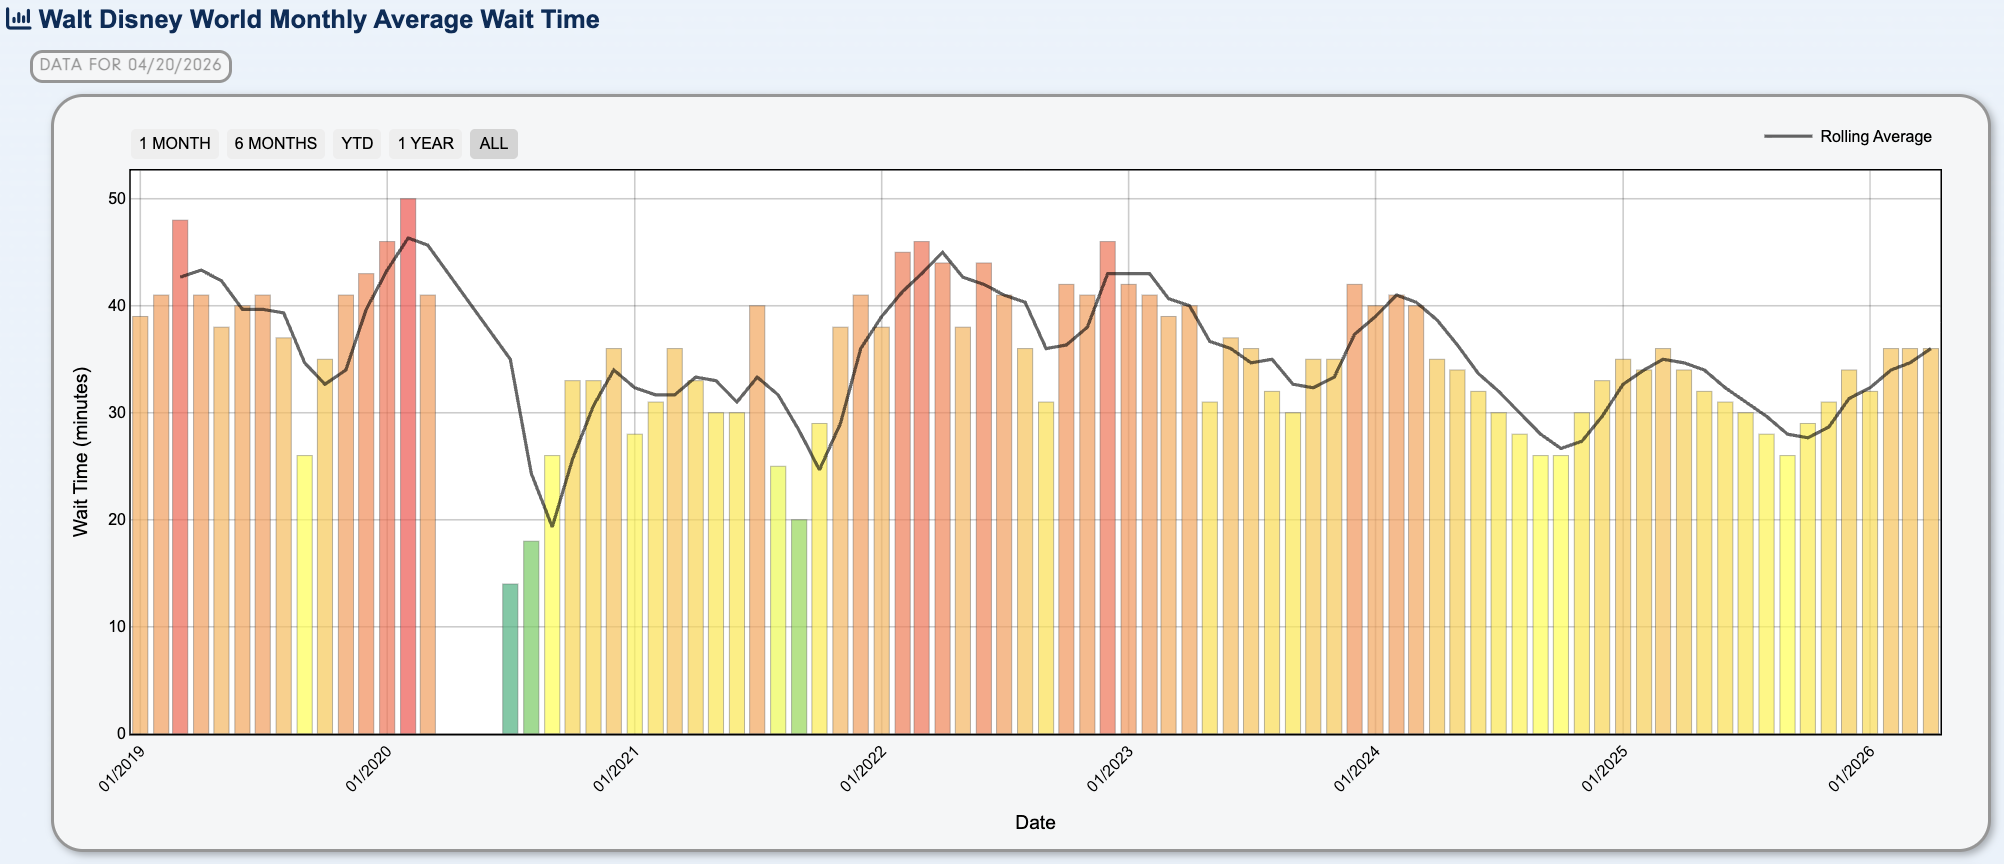Viewport: 2004px width, 864px height.
Task: Click the last bar on the right edge
Action: tap(1931, 540)
